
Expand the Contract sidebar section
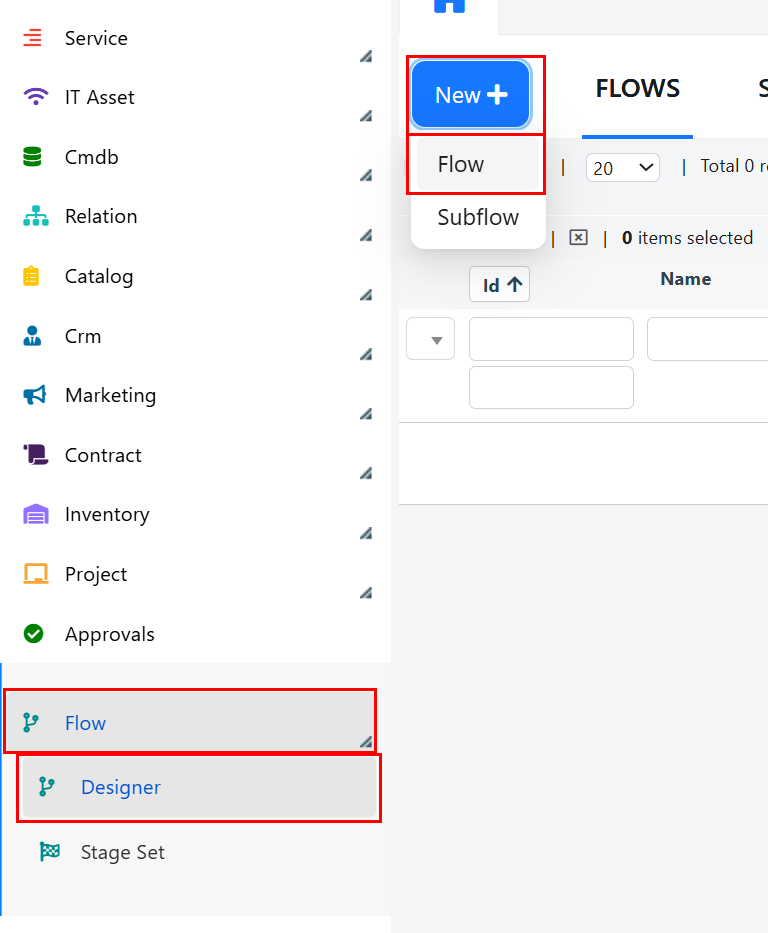[366, 474]
